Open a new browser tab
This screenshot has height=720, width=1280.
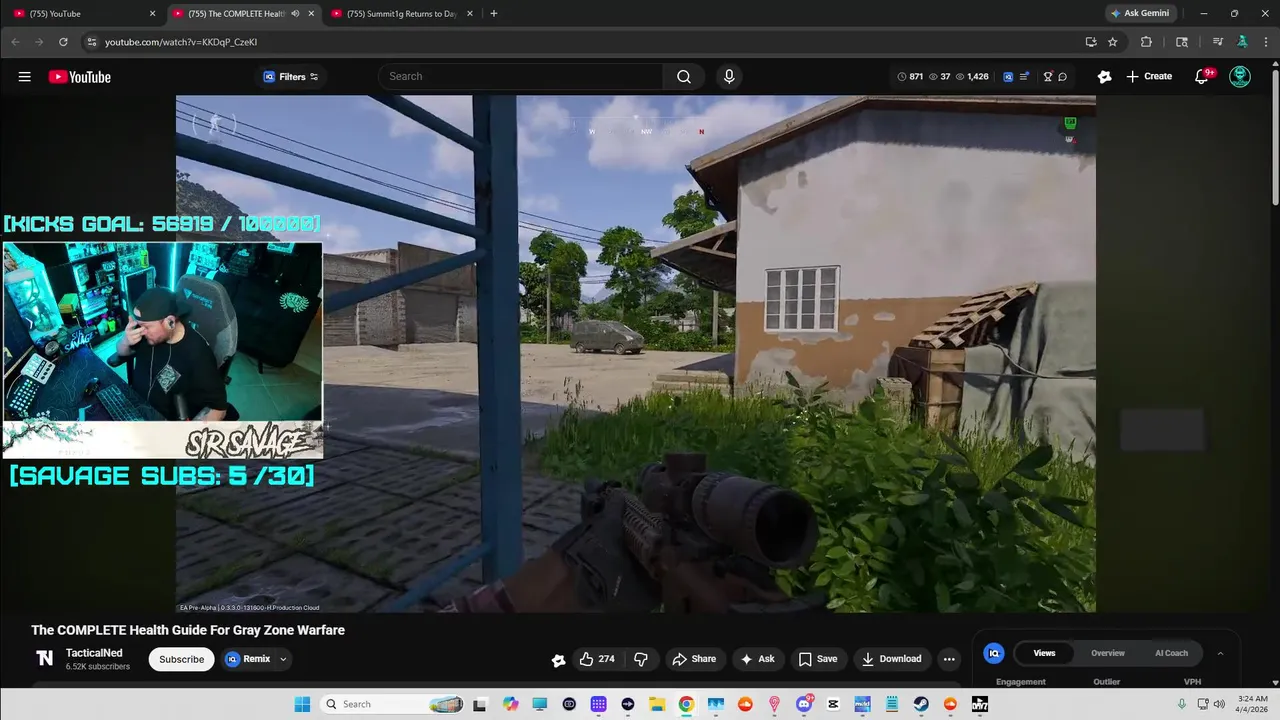493,14
